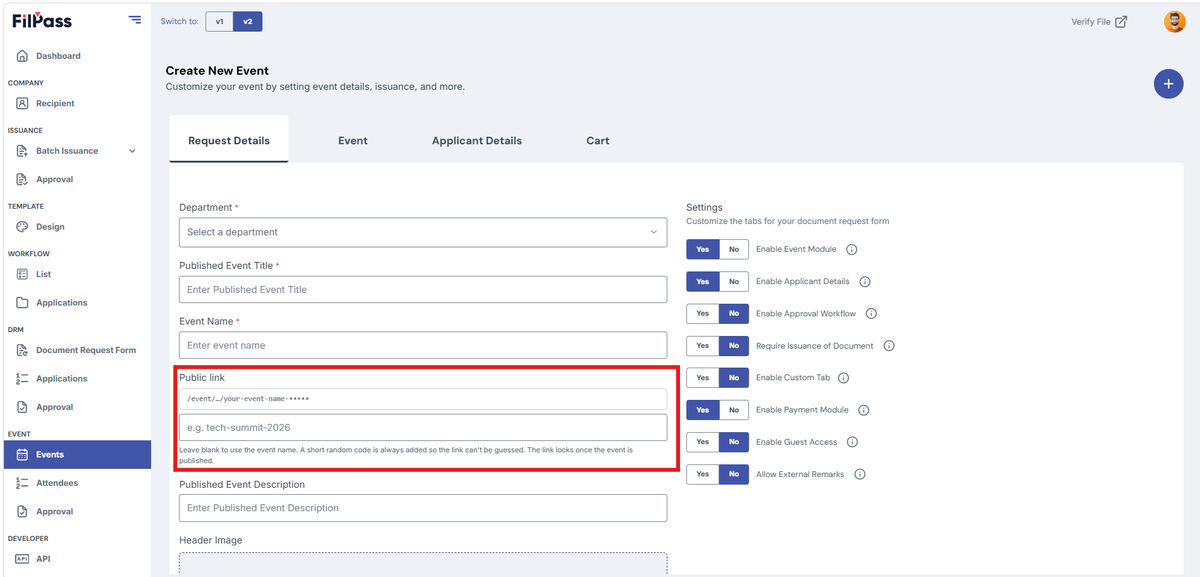
Task: Open the Dashboard home icon
Action: [x=22, y=56]
